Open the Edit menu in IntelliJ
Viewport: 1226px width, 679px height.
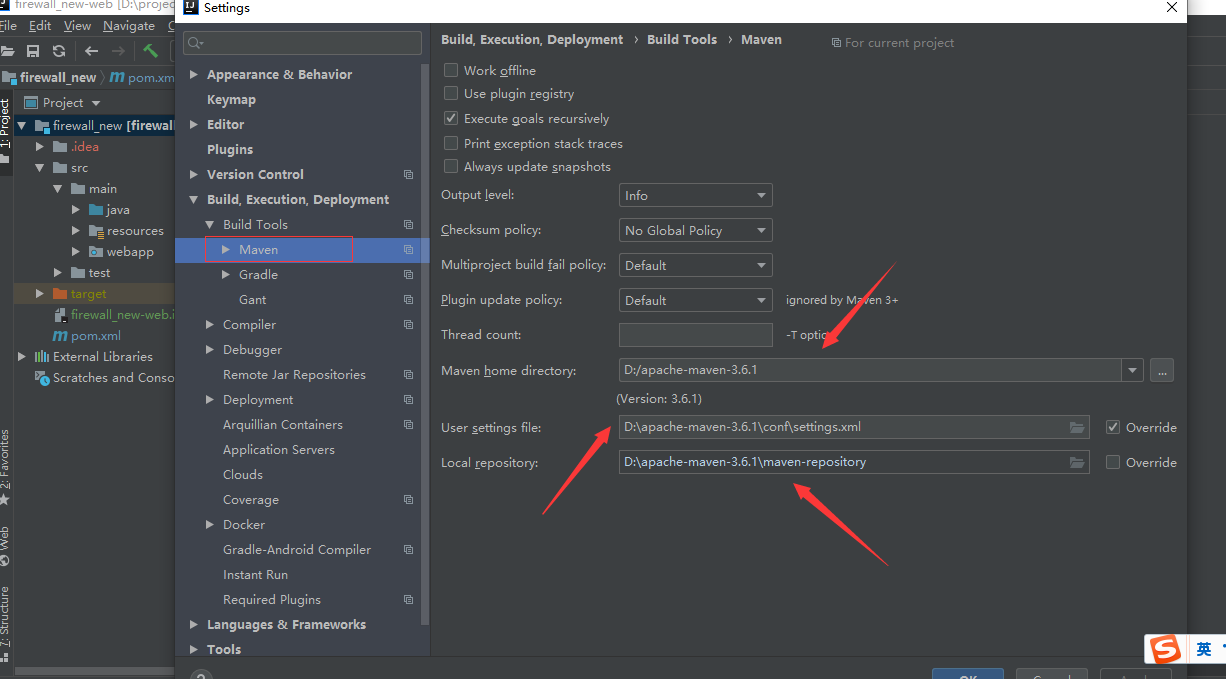pyautogui.click(x=40, y=25)
